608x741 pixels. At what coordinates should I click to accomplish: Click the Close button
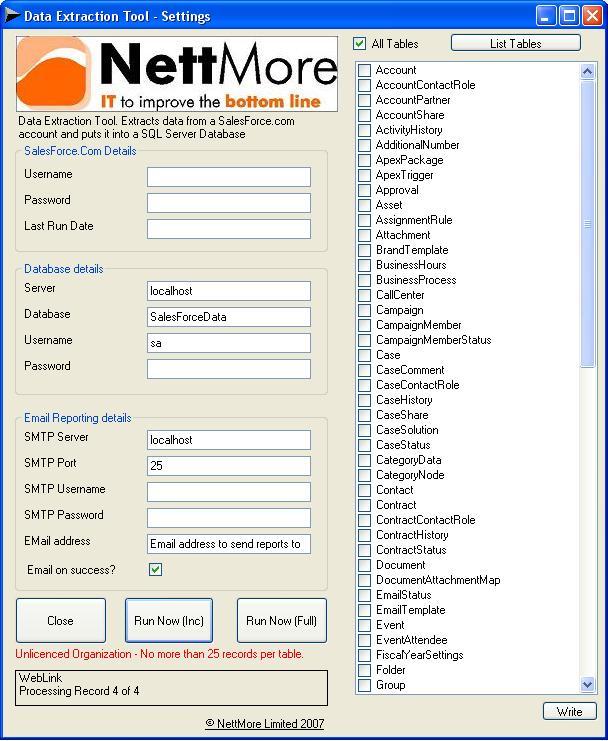click(60, 620)
